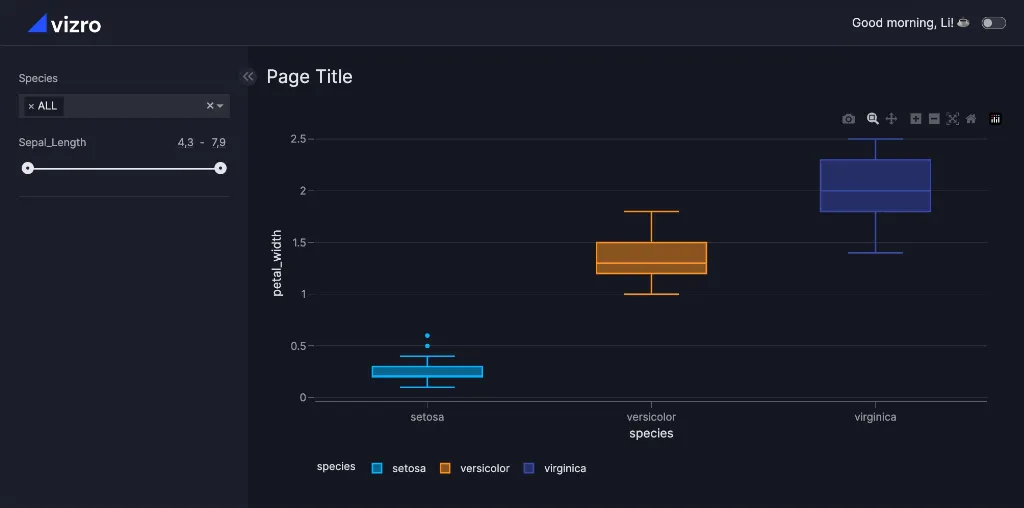Viewport: 1024px width, 508px height.
Task: Click the 4,3 minimum value field
Action: (x=185, y=143)
